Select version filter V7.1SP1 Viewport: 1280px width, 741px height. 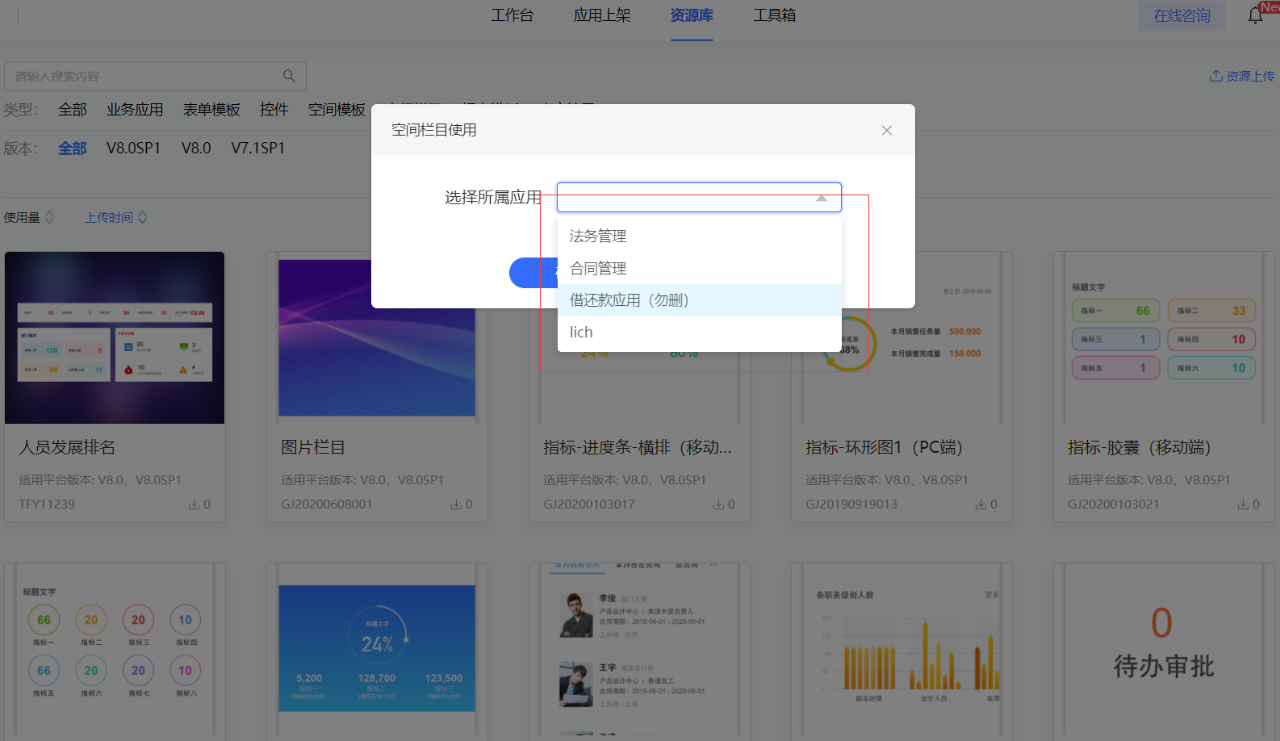pyautogui.click(x=258, y=148)
